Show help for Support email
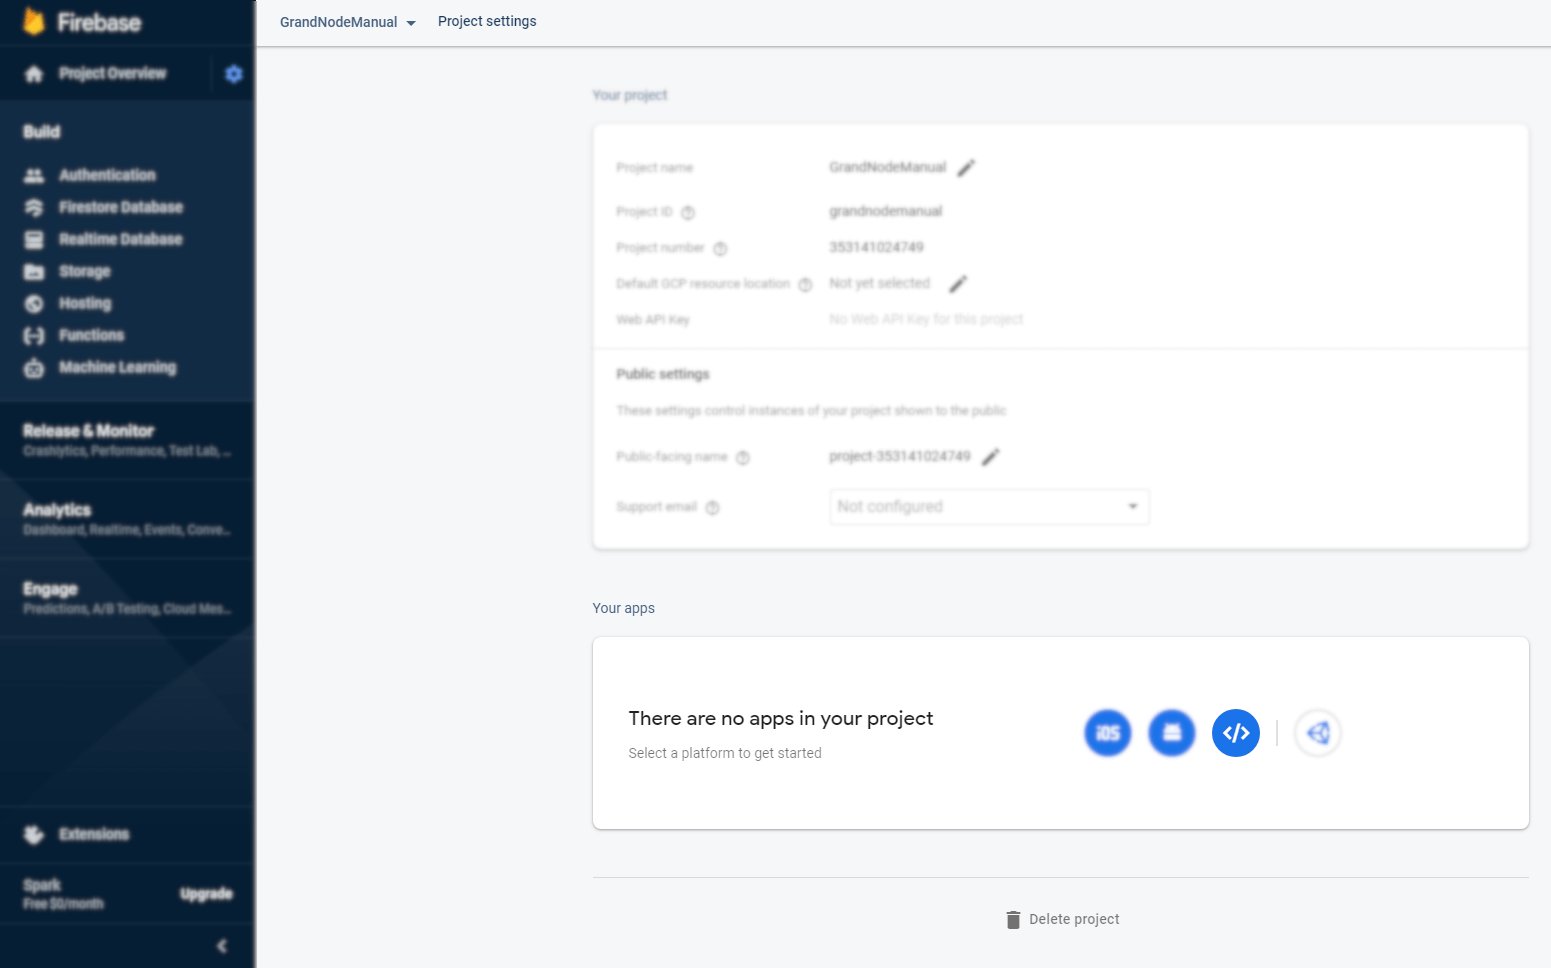 coord(712,507)
